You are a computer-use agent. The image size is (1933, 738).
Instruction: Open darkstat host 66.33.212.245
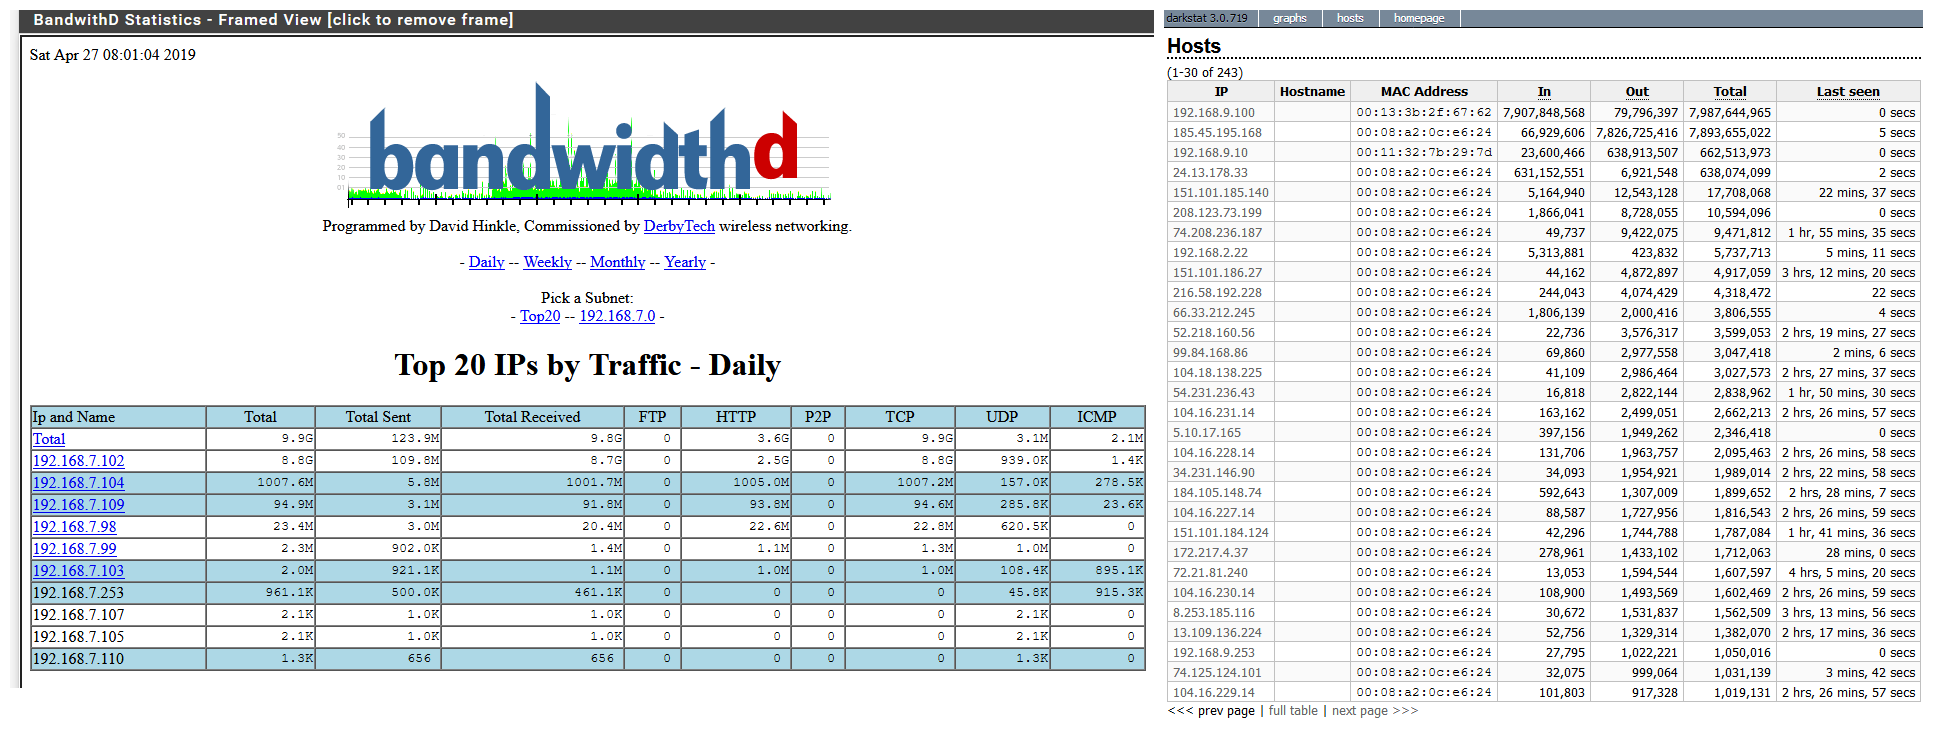(x=1214, y=313)
